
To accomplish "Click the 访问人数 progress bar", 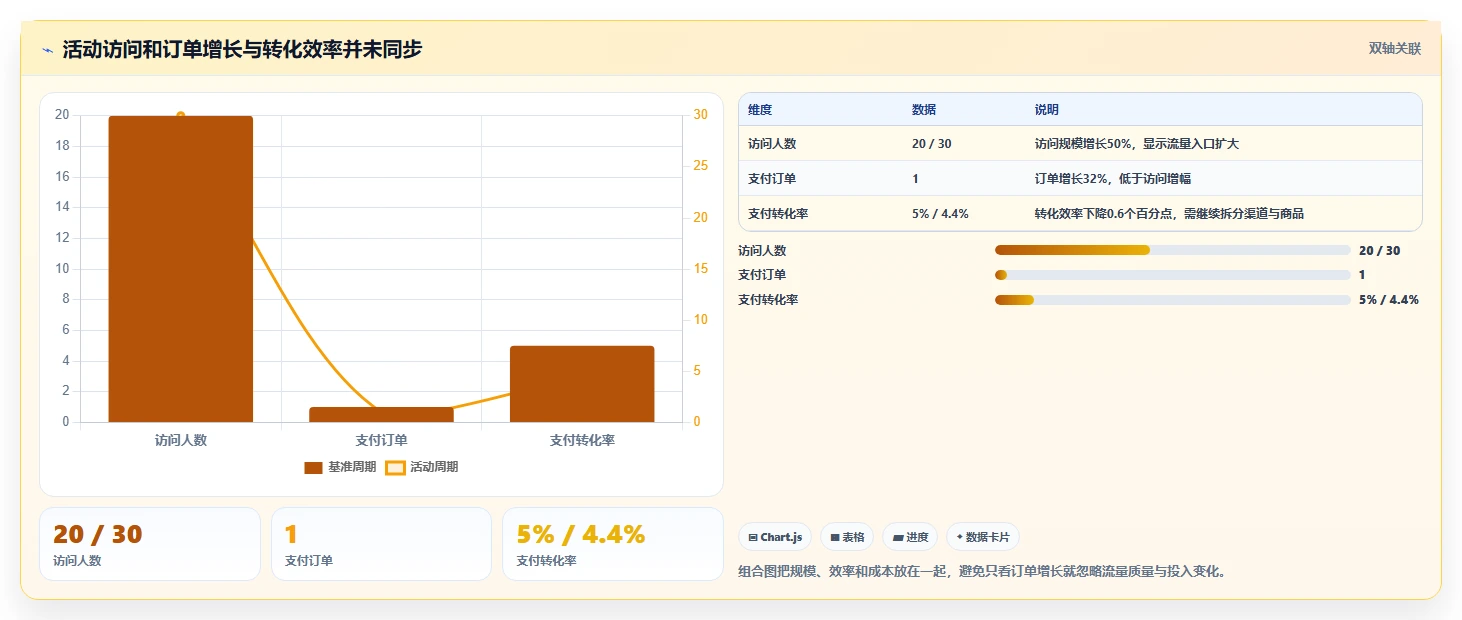I will (1173, 251).
